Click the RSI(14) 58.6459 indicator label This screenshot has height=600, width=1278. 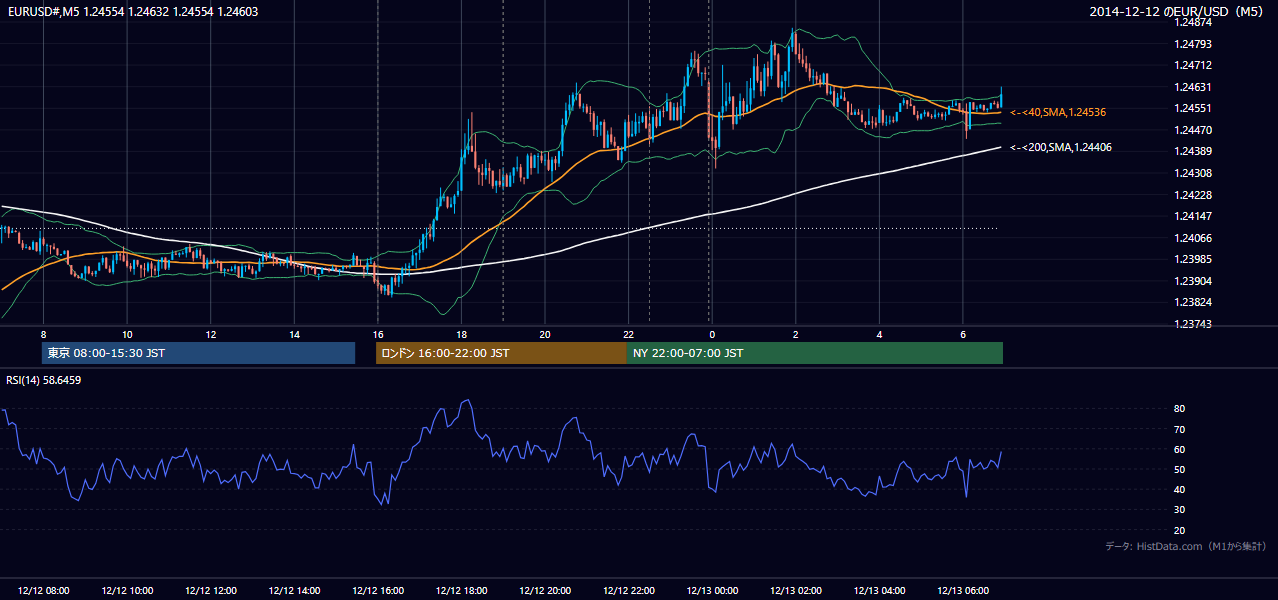point(44,380)
